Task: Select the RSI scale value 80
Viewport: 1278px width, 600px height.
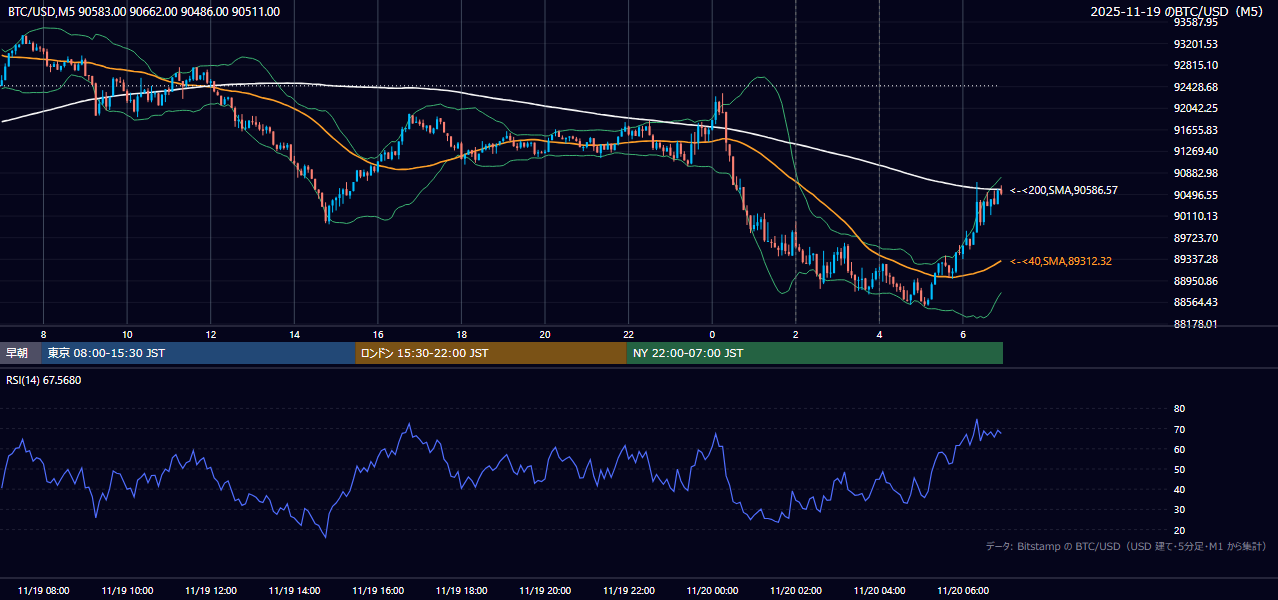Action: (1179, 409)
